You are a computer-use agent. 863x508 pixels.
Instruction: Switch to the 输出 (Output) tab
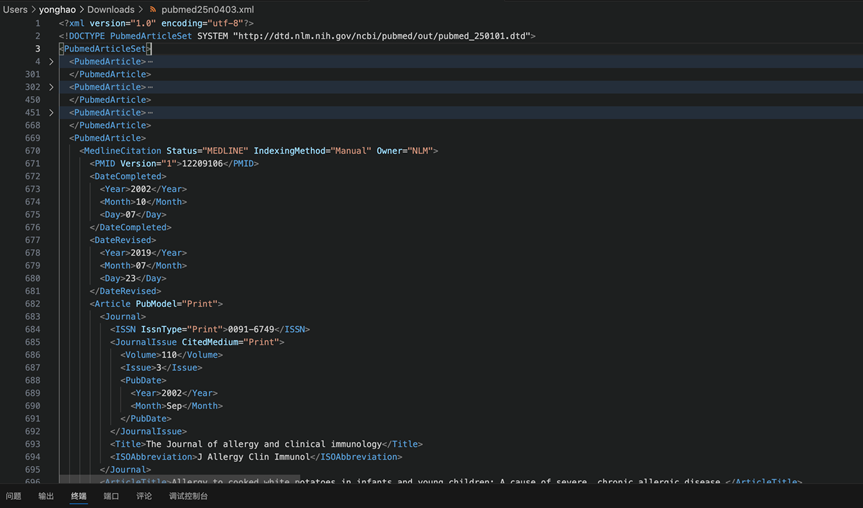tap(46, 496)
